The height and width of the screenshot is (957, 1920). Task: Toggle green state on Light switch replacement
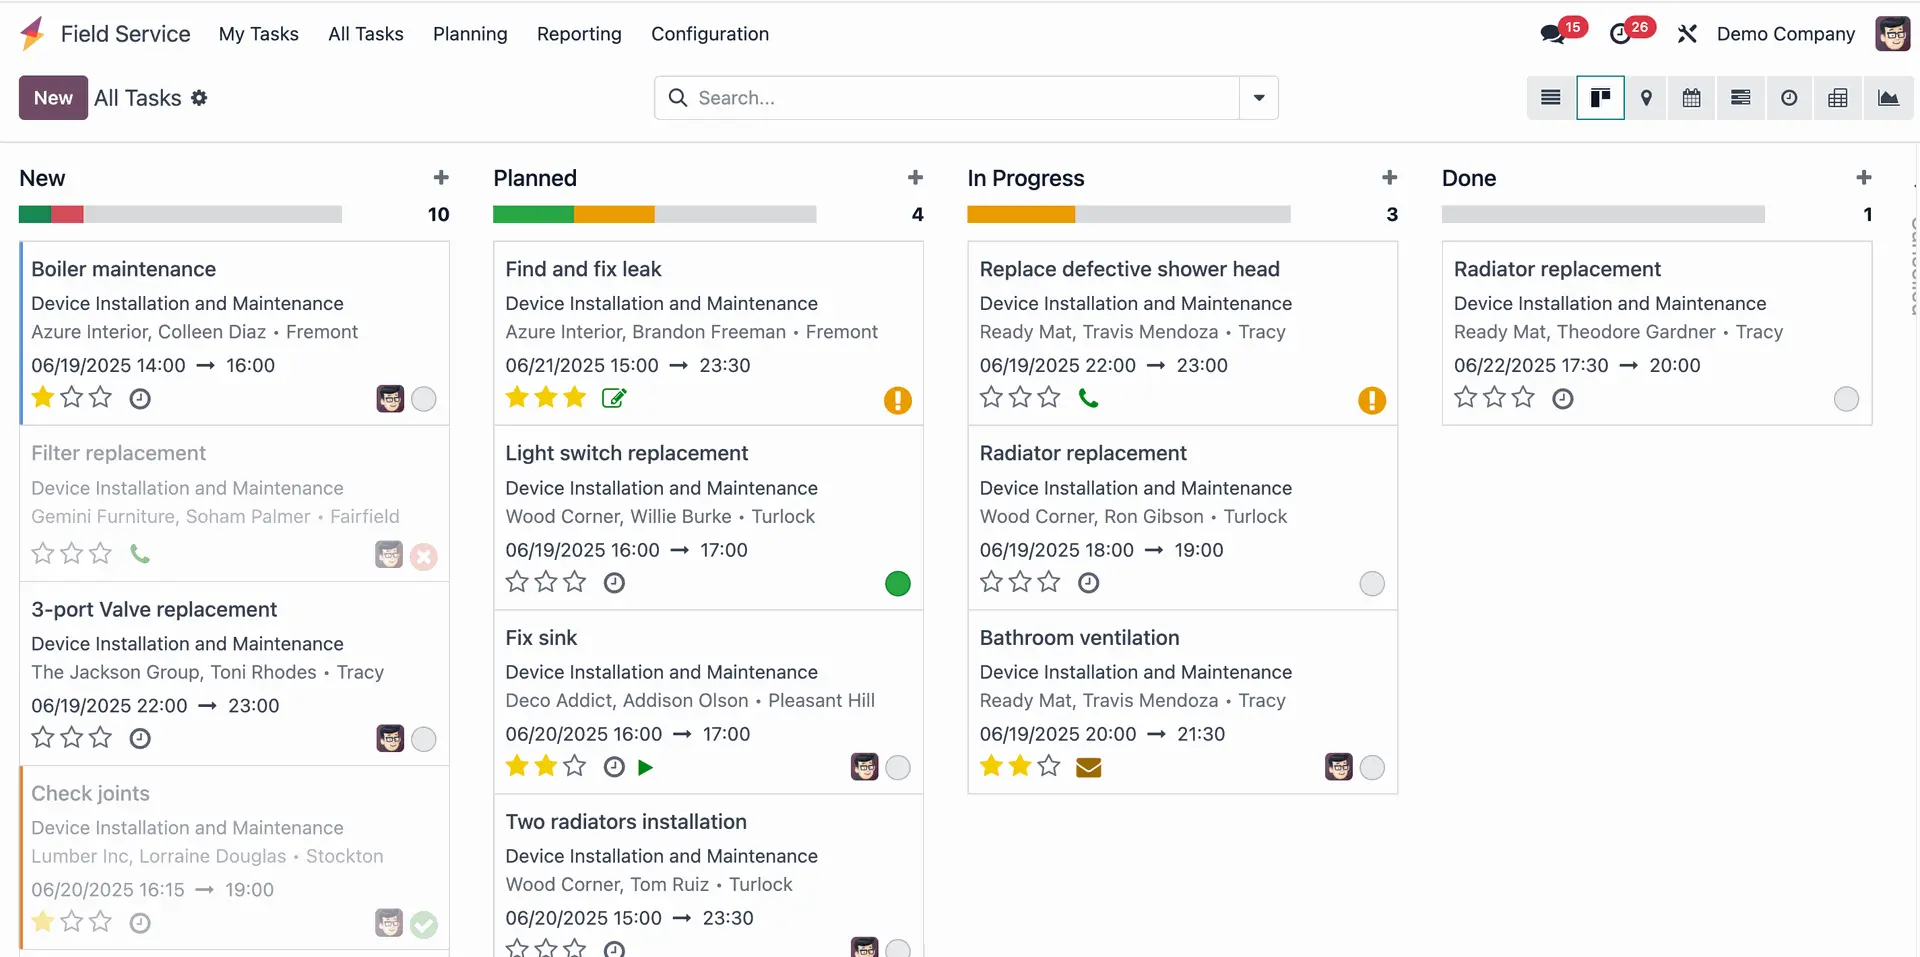(897, 583)
